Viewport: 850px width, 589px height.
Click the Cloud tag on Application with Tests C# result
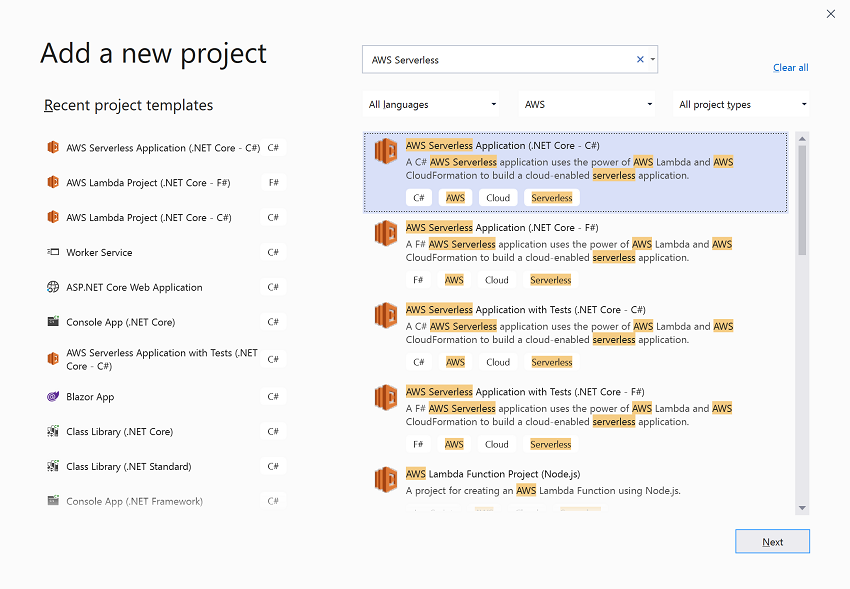(x=498, y=362)
